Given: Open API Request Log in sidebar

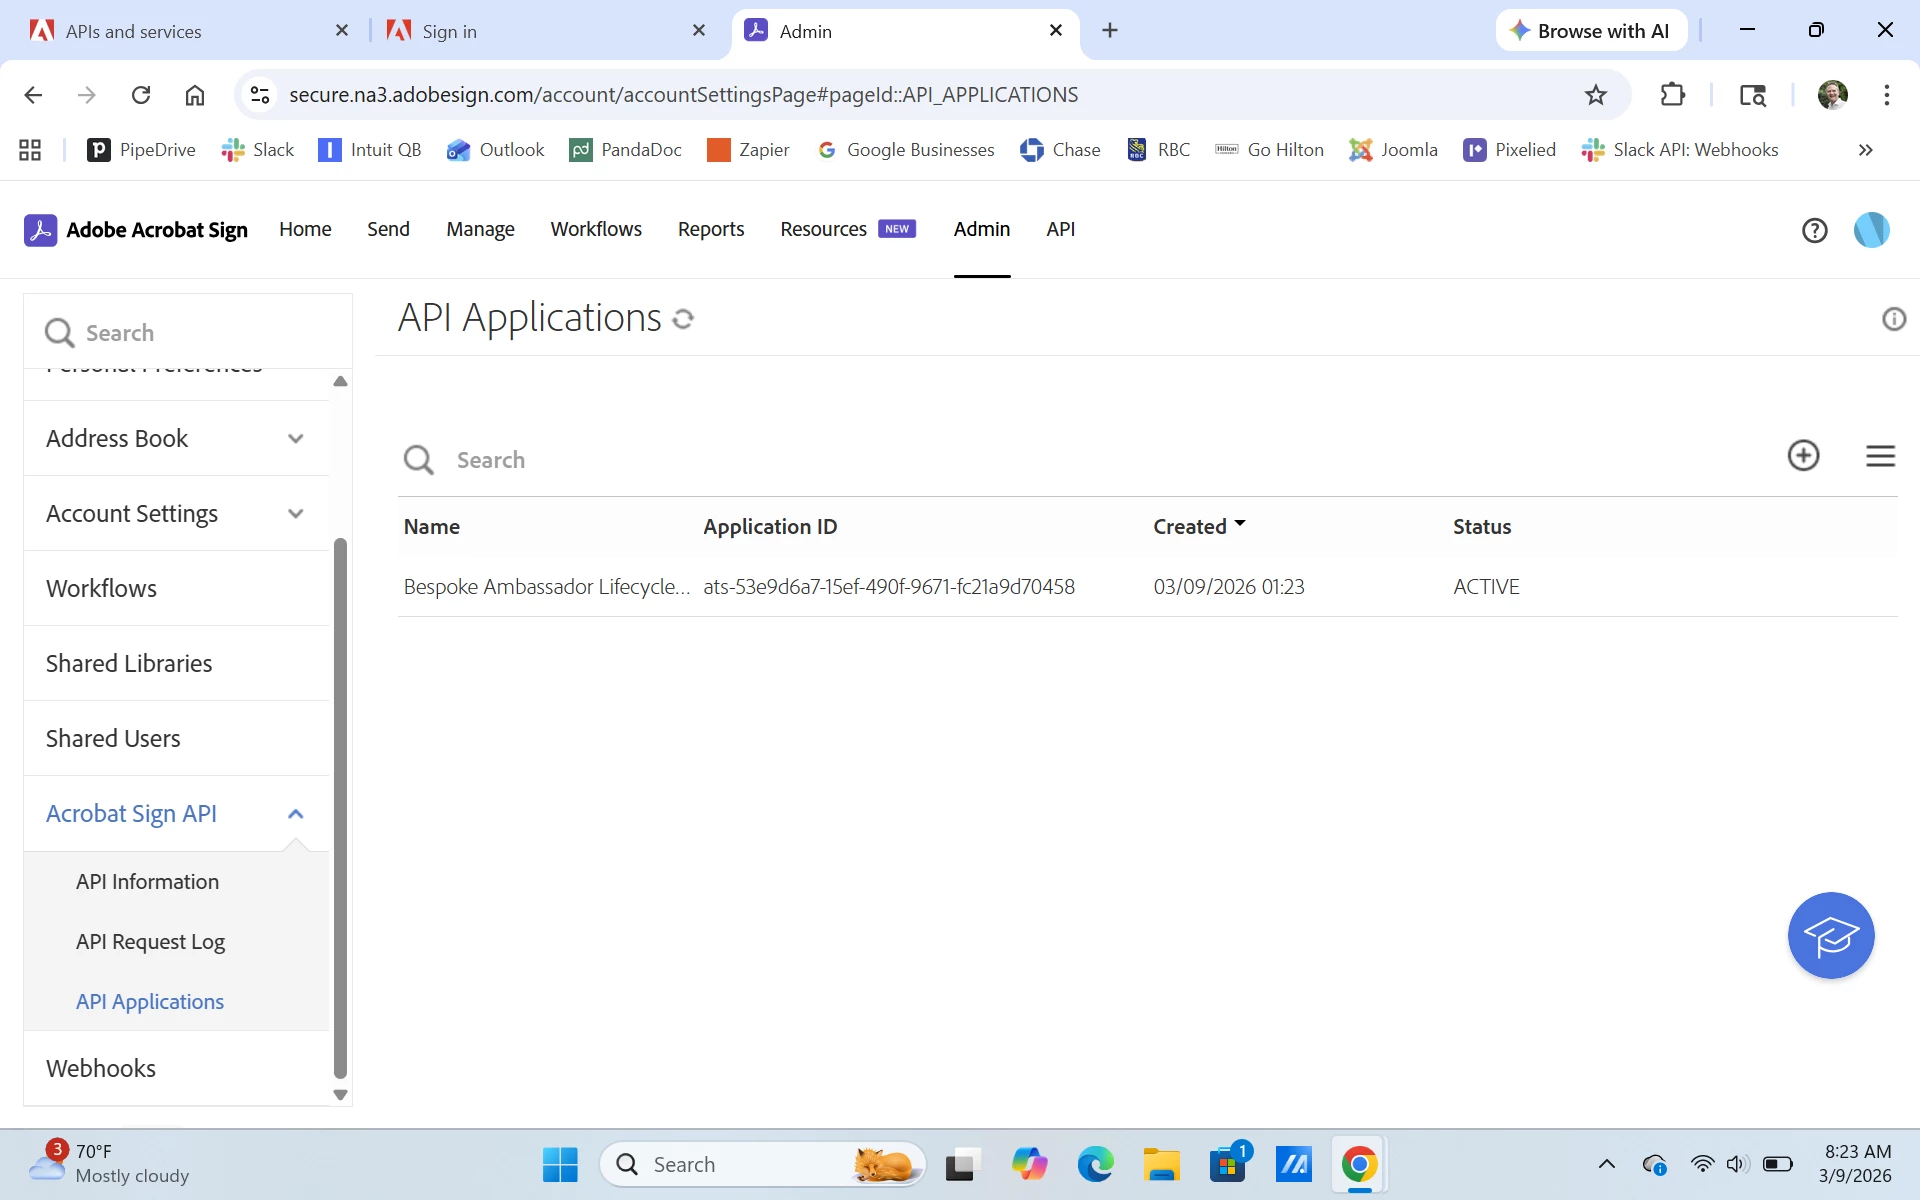Looking at the screenshot, I should pos(150,941).
